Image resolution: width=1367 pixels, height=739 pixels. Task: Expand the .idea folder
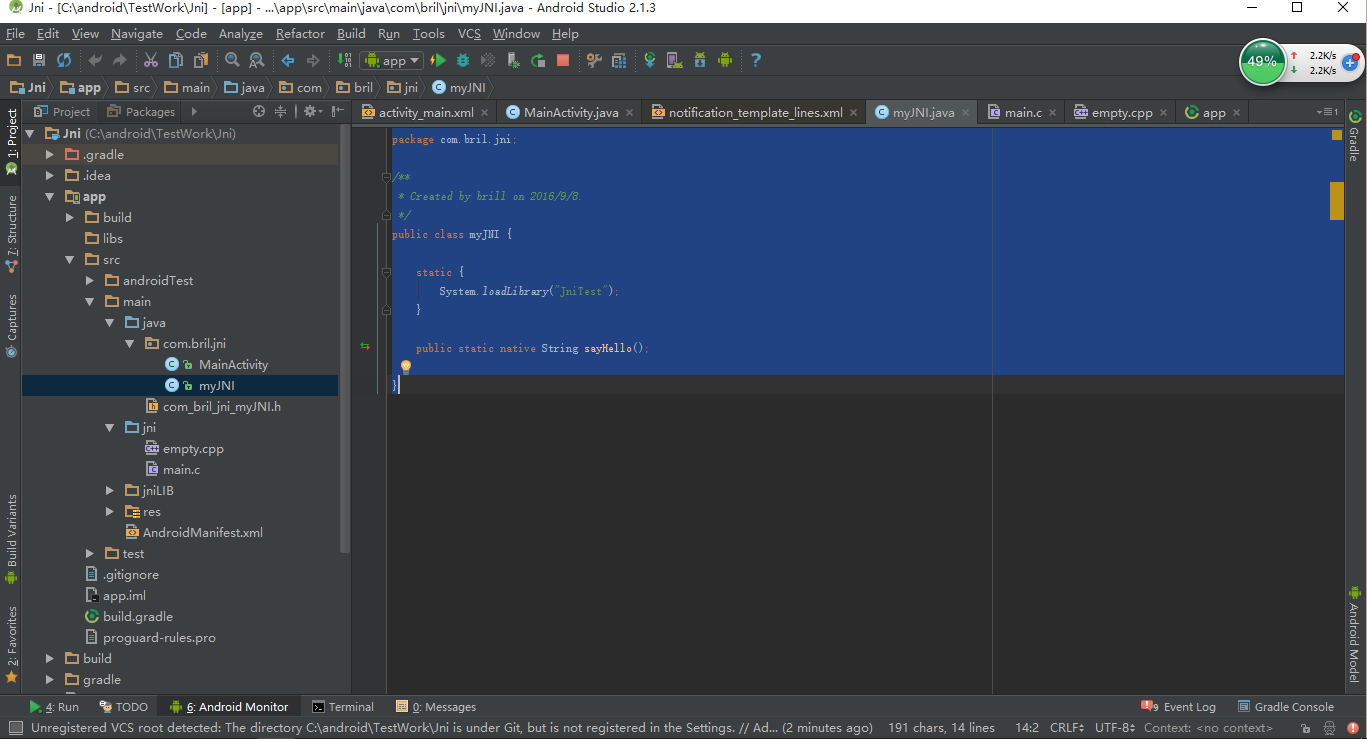pyautogui.click(x=49, y=176)
